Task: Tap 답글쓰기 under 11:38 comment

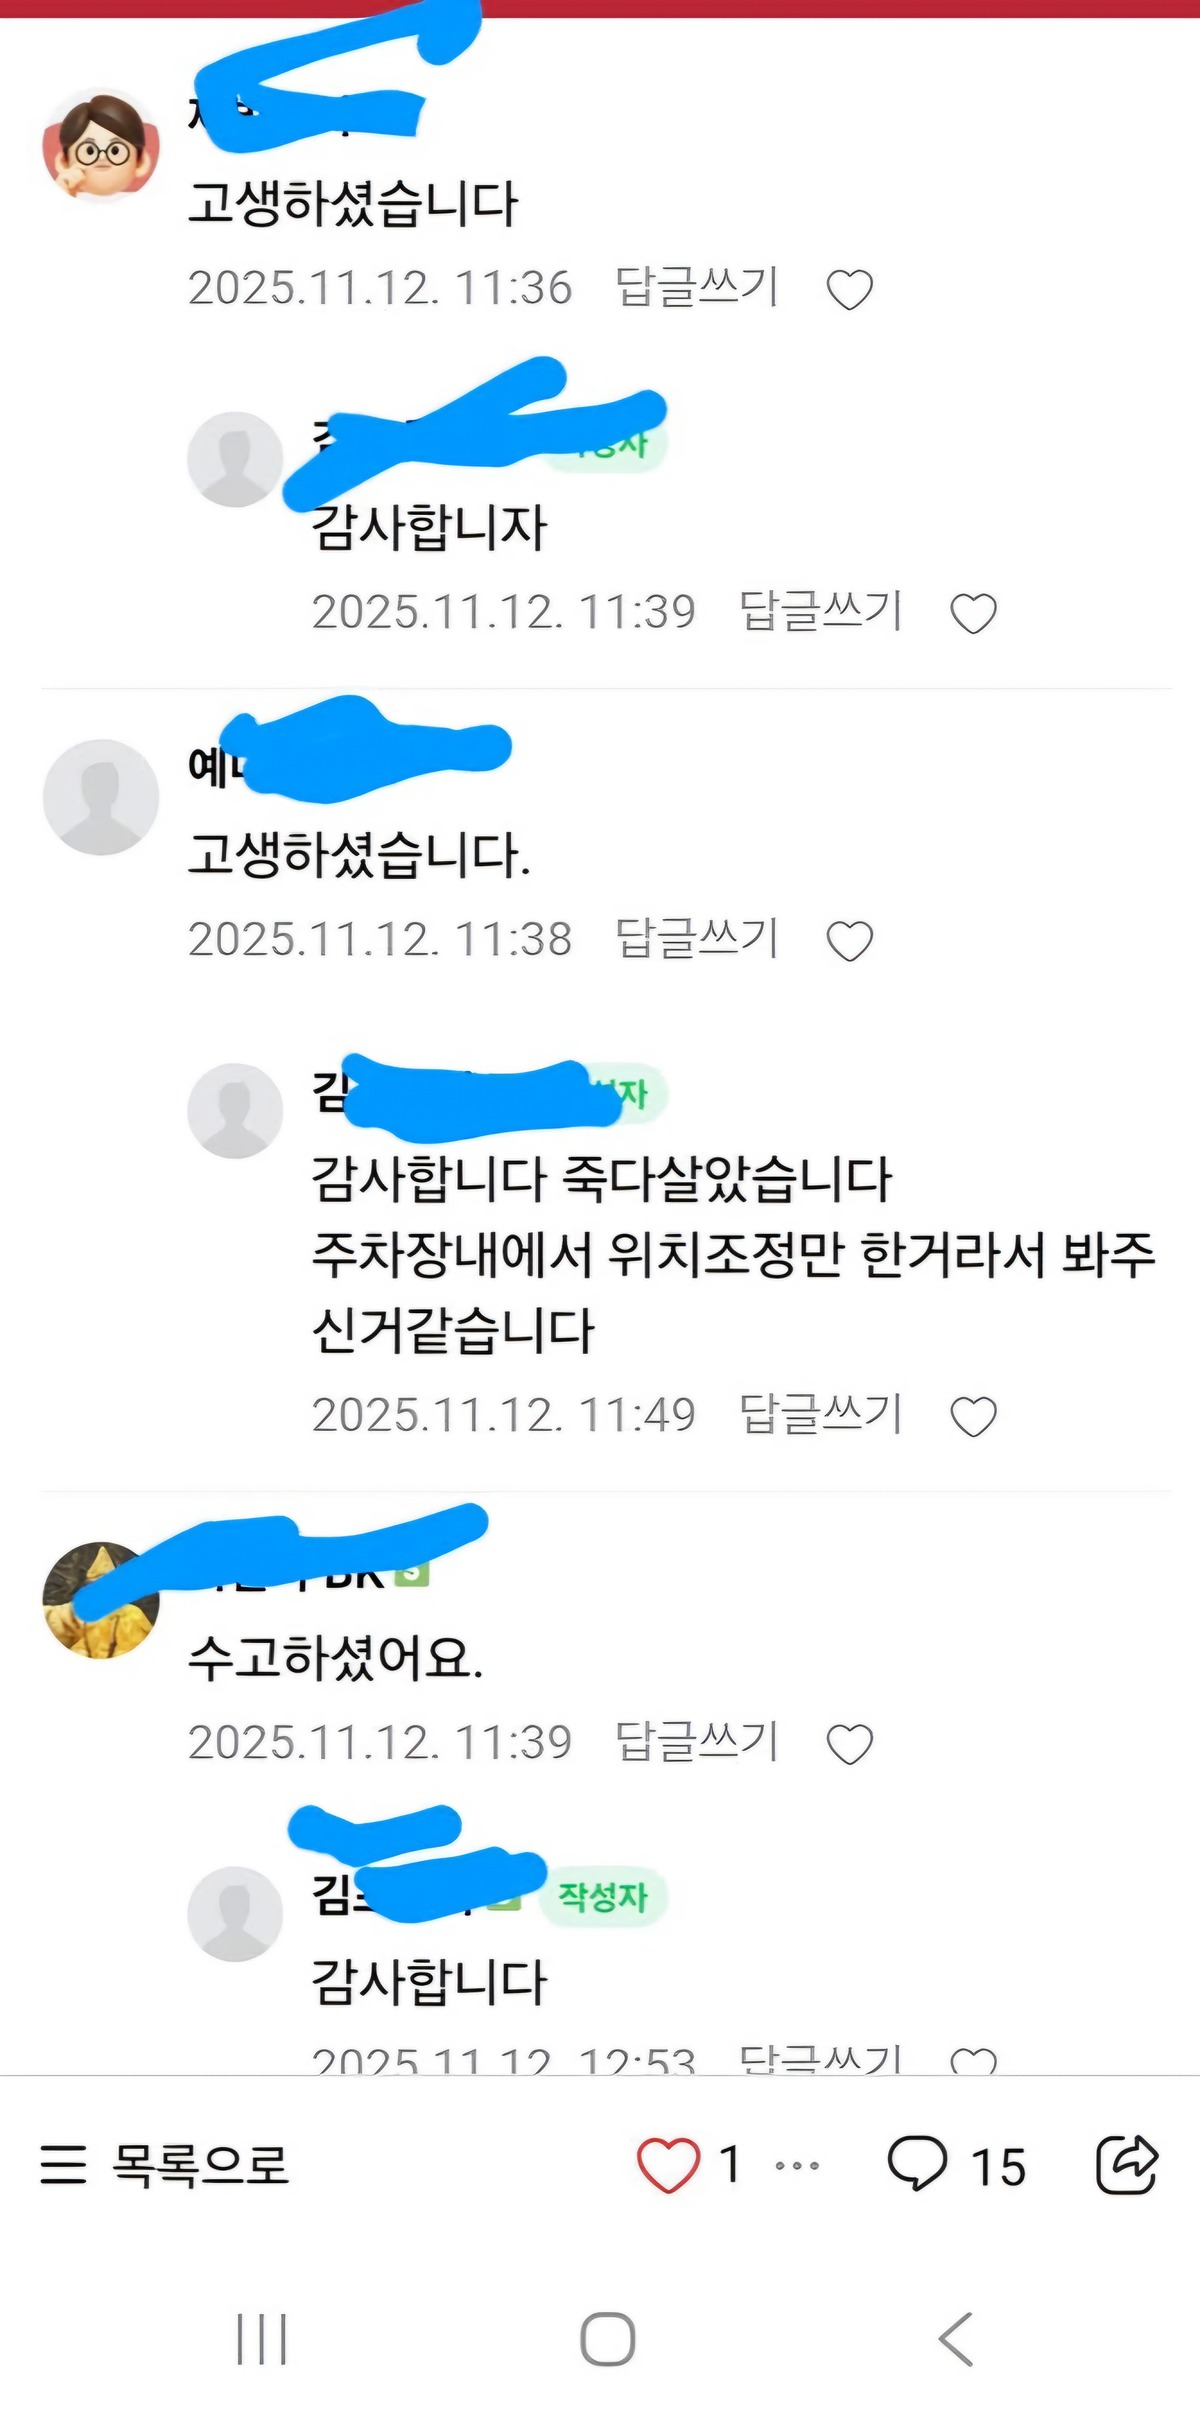Action: [x=697, y=939]
